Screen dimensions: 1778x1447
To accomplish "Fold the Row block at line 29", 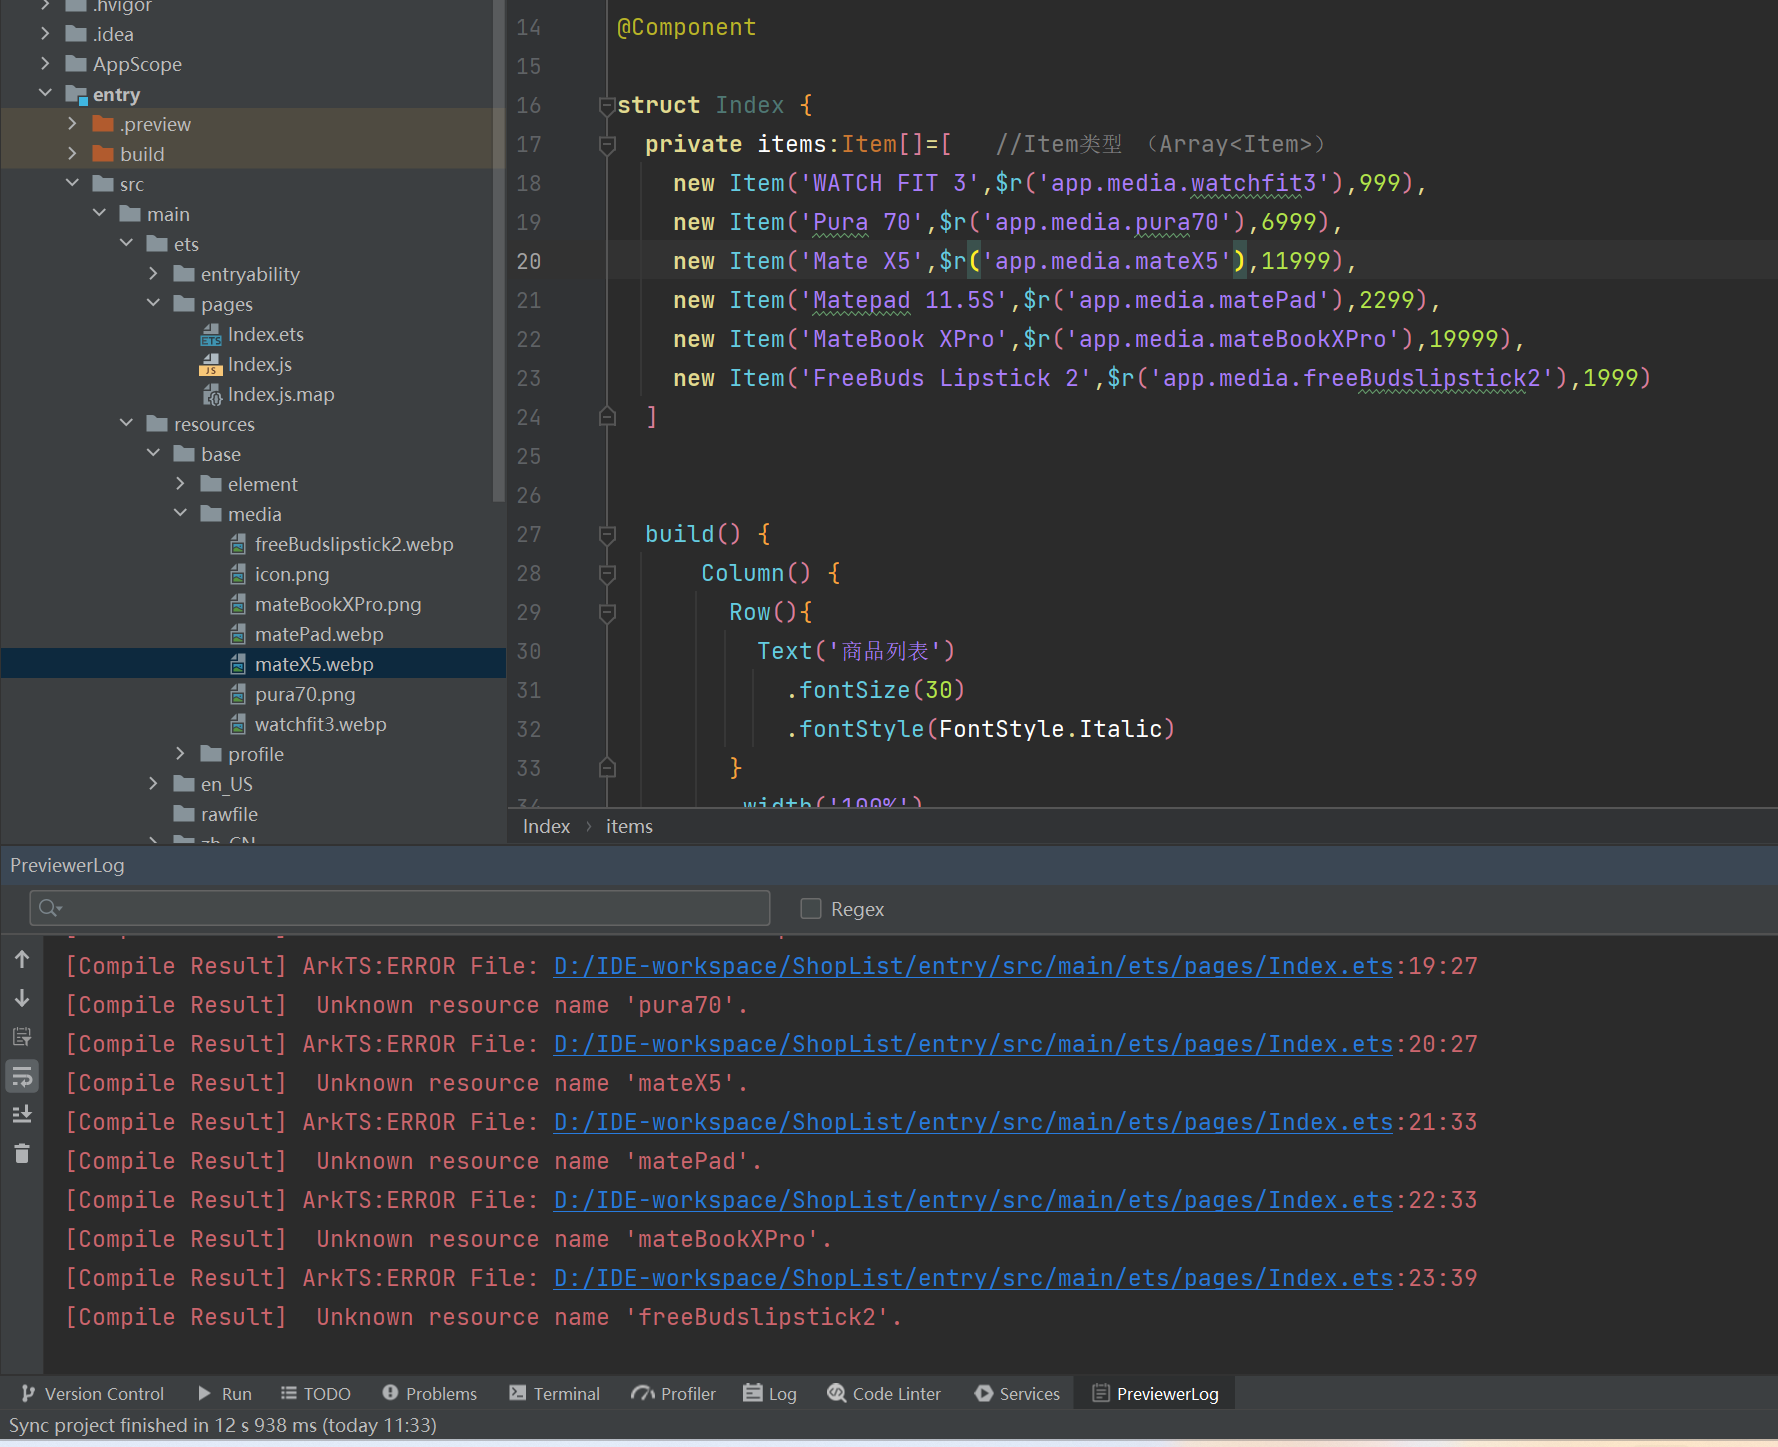I will (x=607, y=612).
